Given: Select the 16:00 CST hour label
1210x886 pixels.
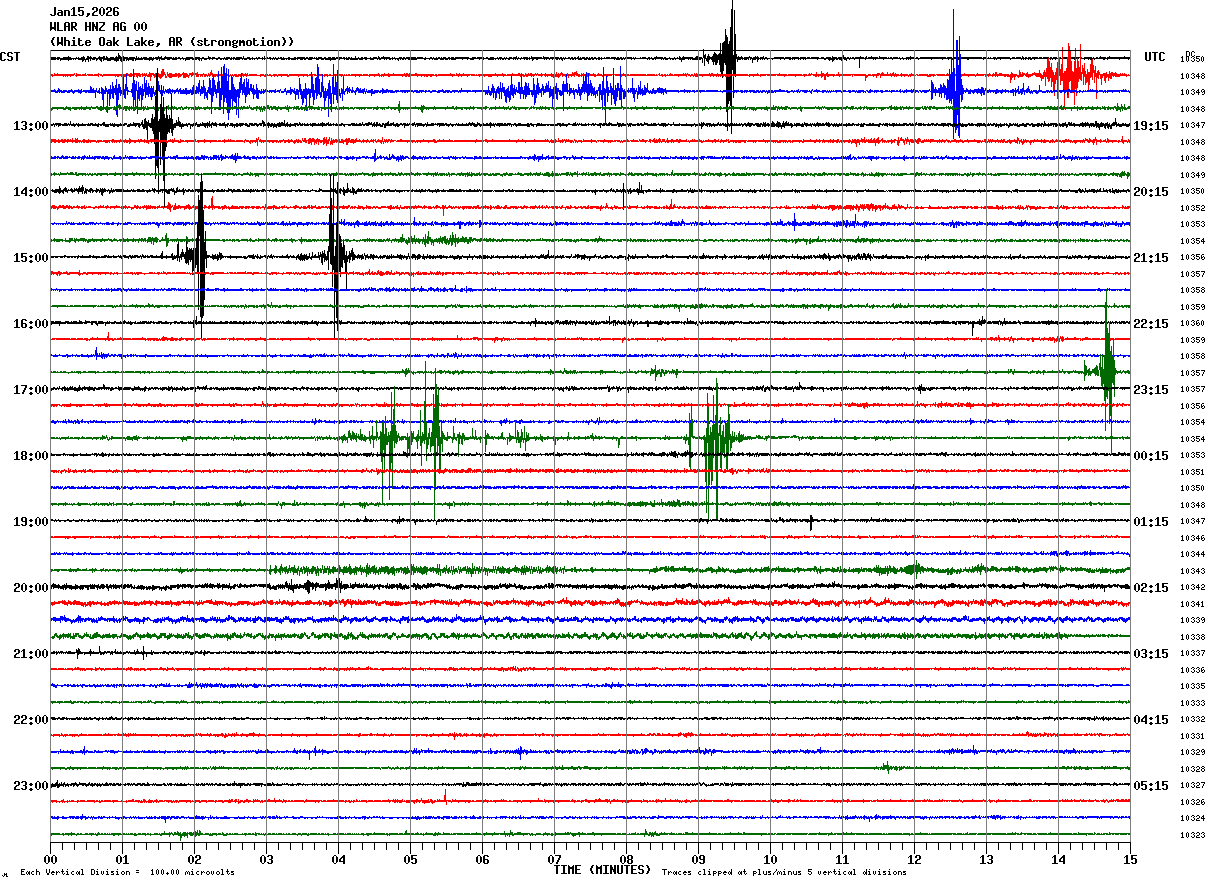Looking at the screenshot, I should coord(30,324).
